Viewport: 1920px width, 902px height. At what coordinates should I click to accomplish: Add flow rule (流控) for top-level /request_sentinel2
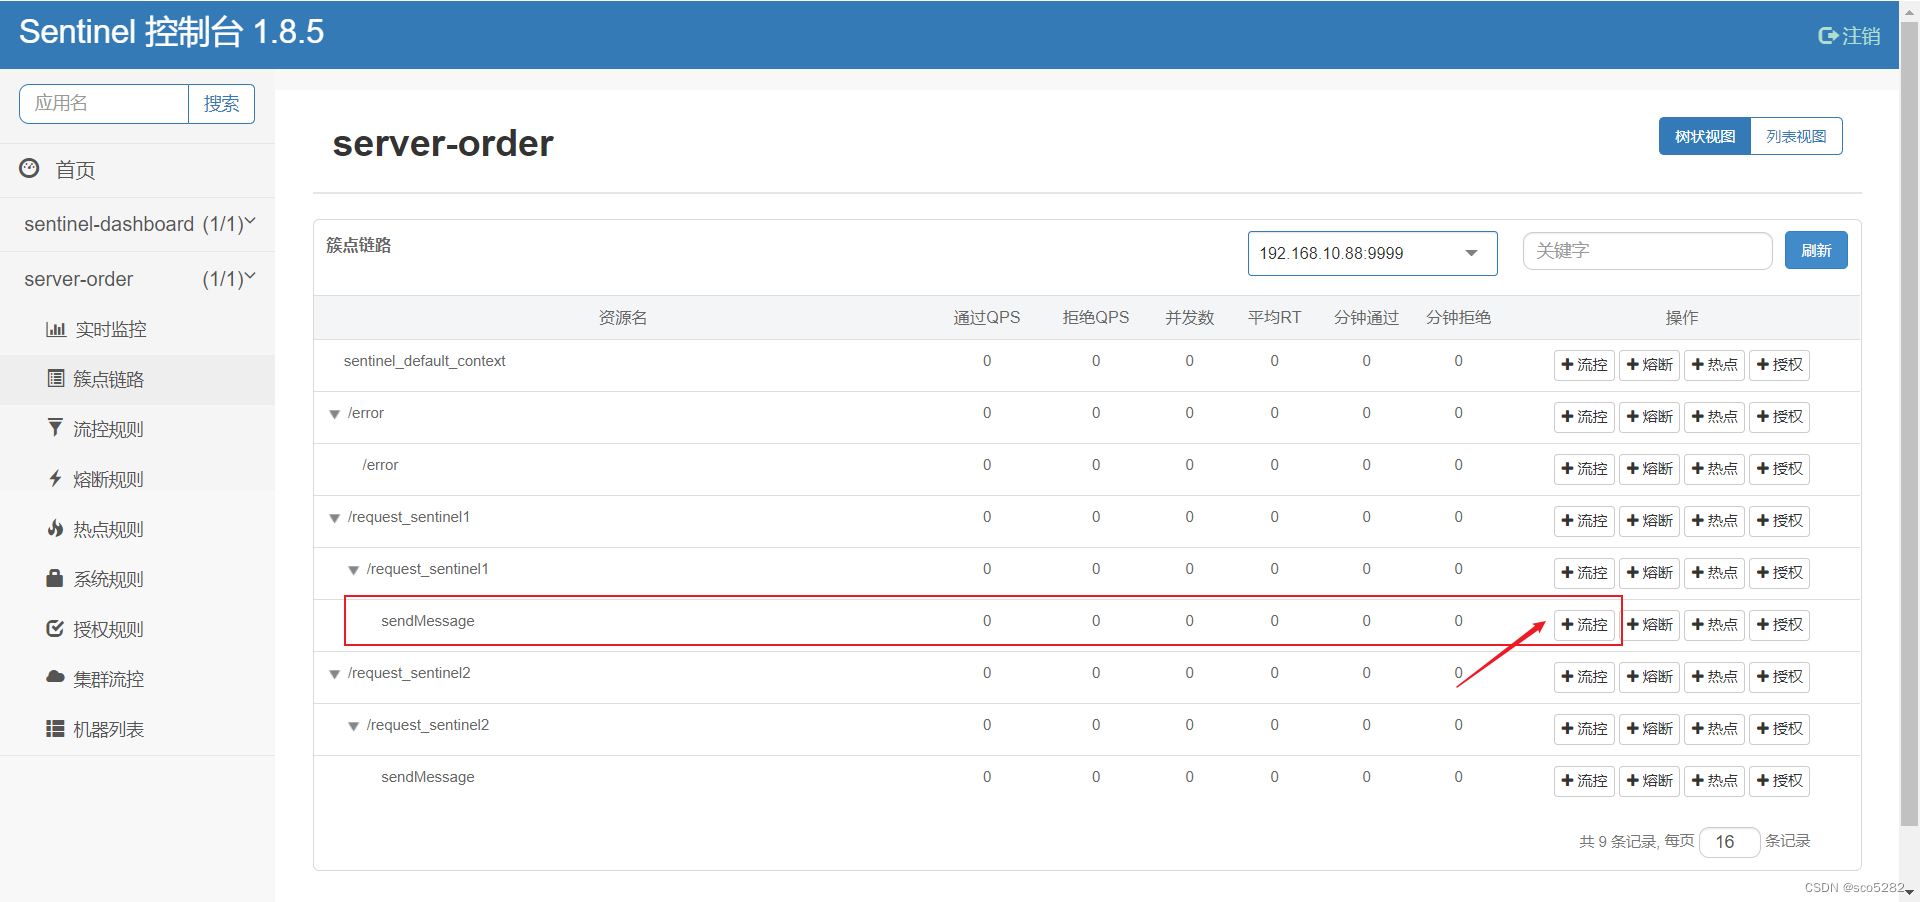pyautogui.click(x=1584, y=677)
